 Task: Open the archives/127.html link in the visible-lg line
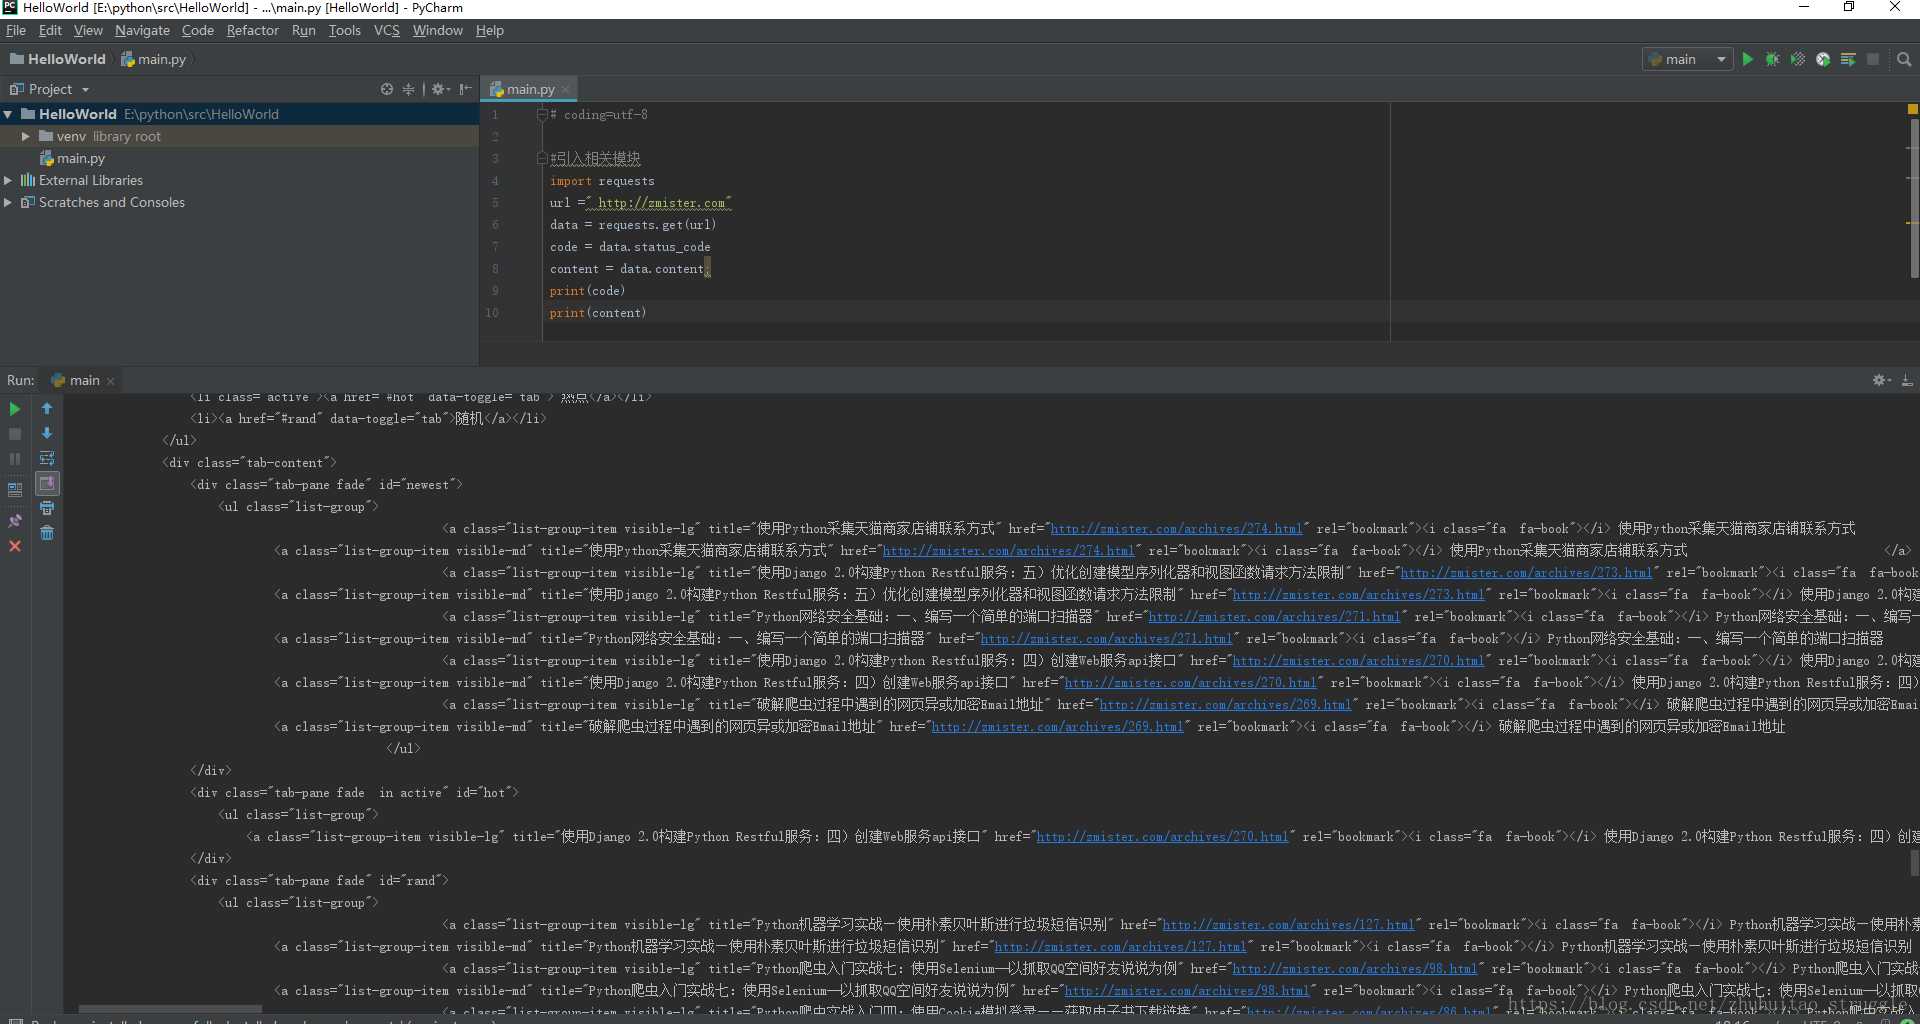tap(1288, 924)
